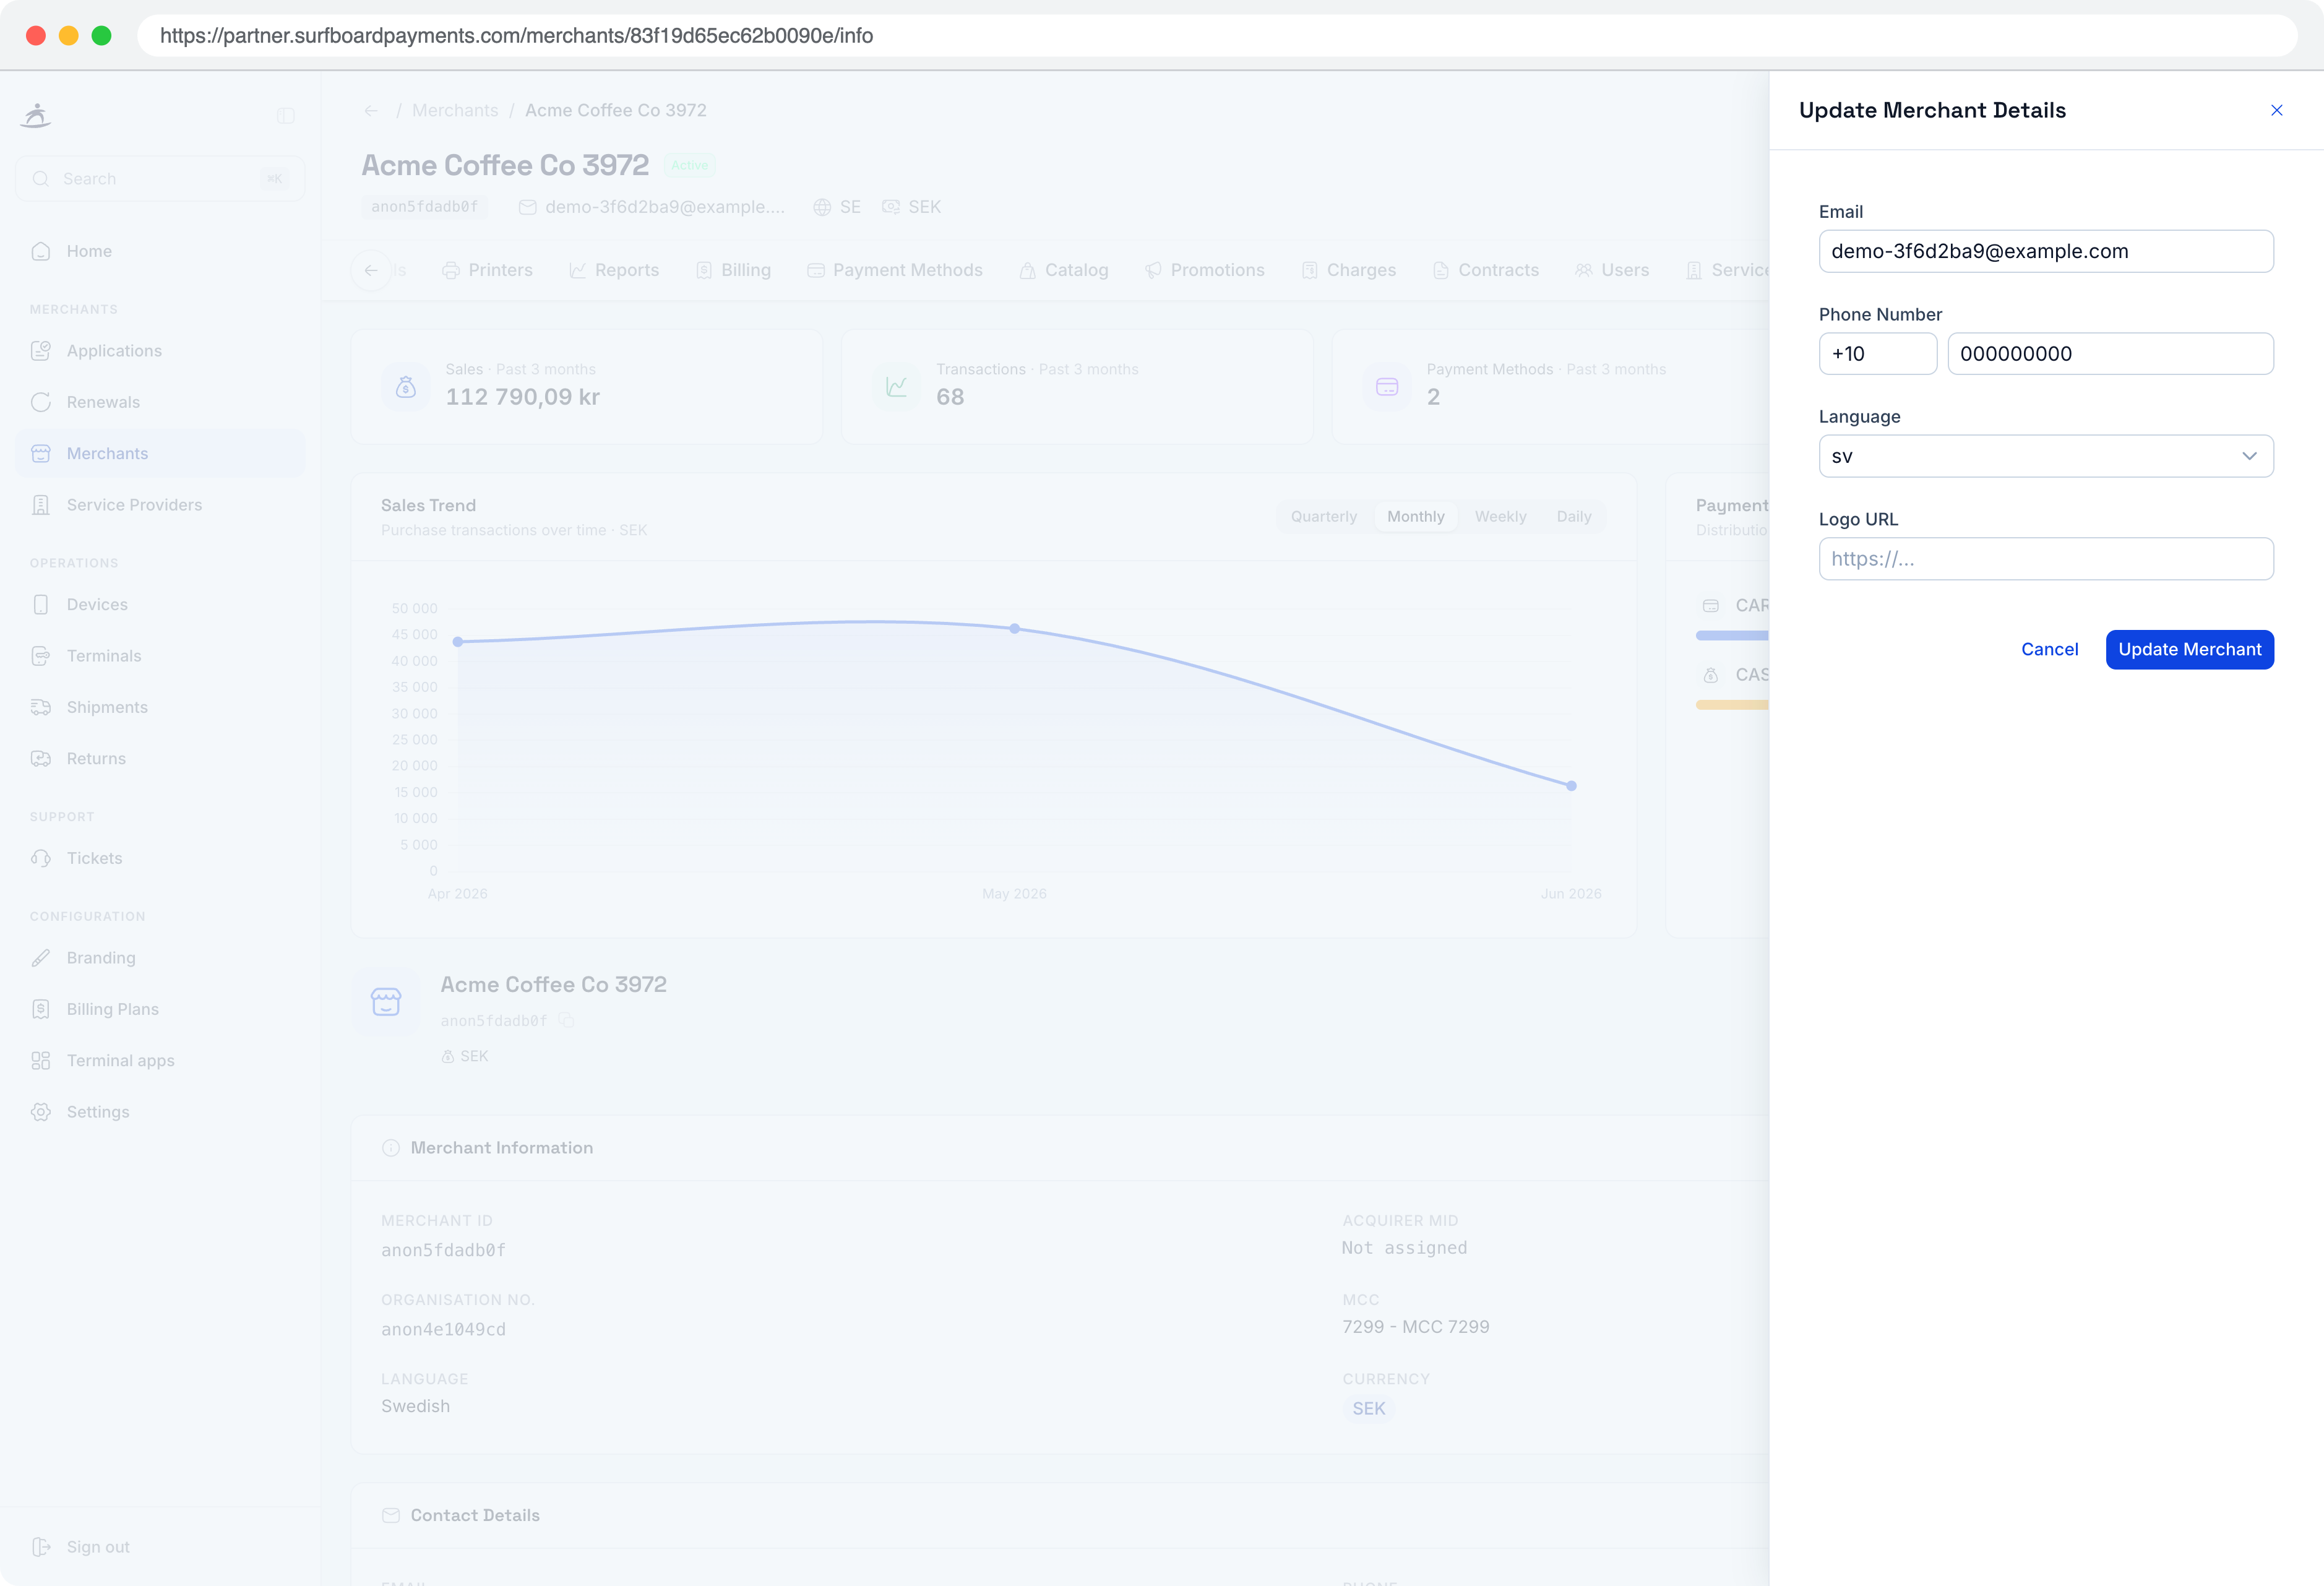Select the Weekly sales trend view
The height and width of the screenshot is (1586, 2324).
tap(1500, 516)
